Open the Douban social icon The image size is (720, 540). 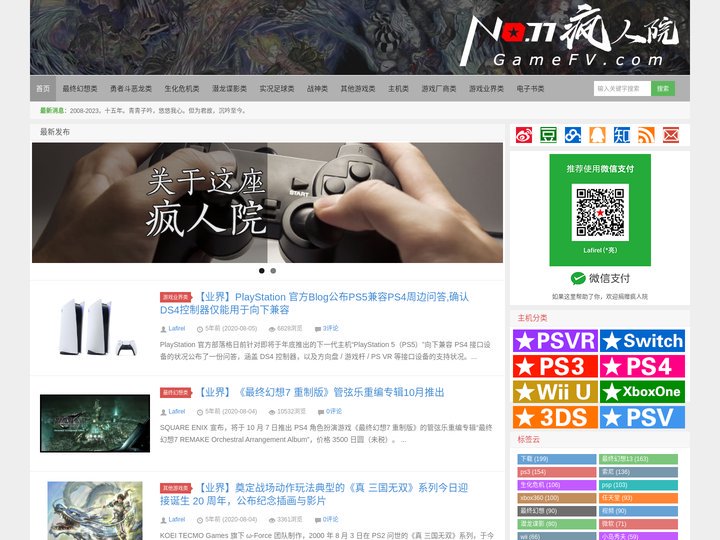point(548,135)
